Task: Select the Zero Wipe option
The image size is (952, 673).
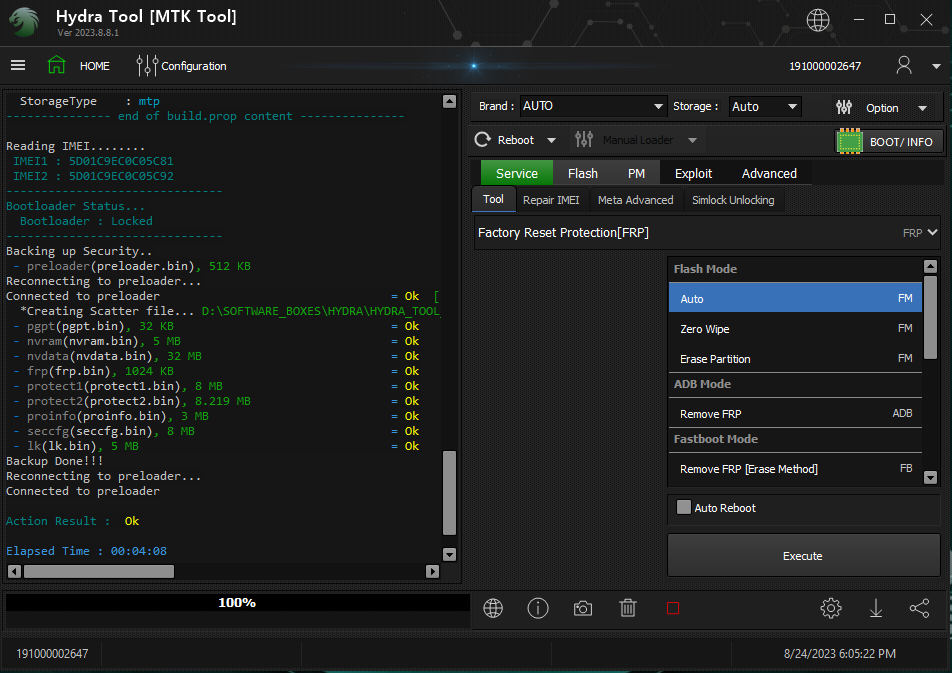Action: pyautogui.click(x=795, y=329)
